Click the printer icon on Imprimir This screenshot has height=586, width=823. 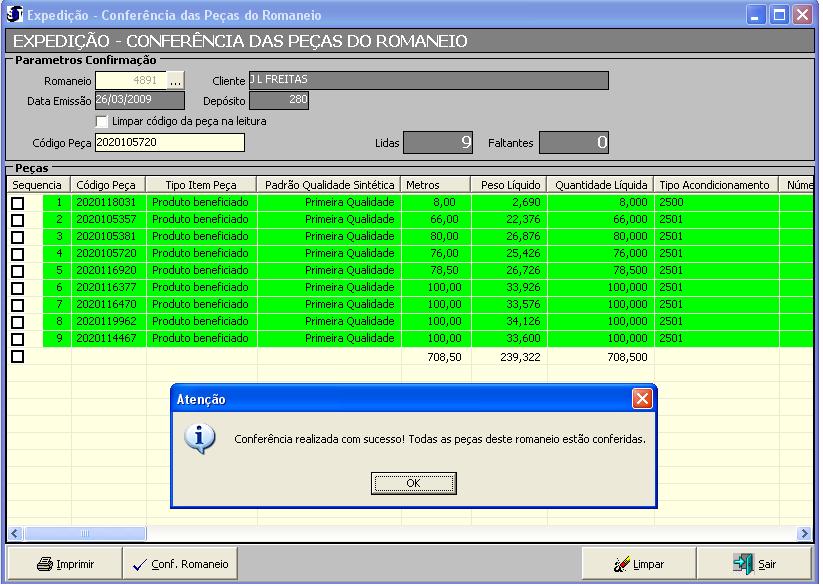[45, 564]
